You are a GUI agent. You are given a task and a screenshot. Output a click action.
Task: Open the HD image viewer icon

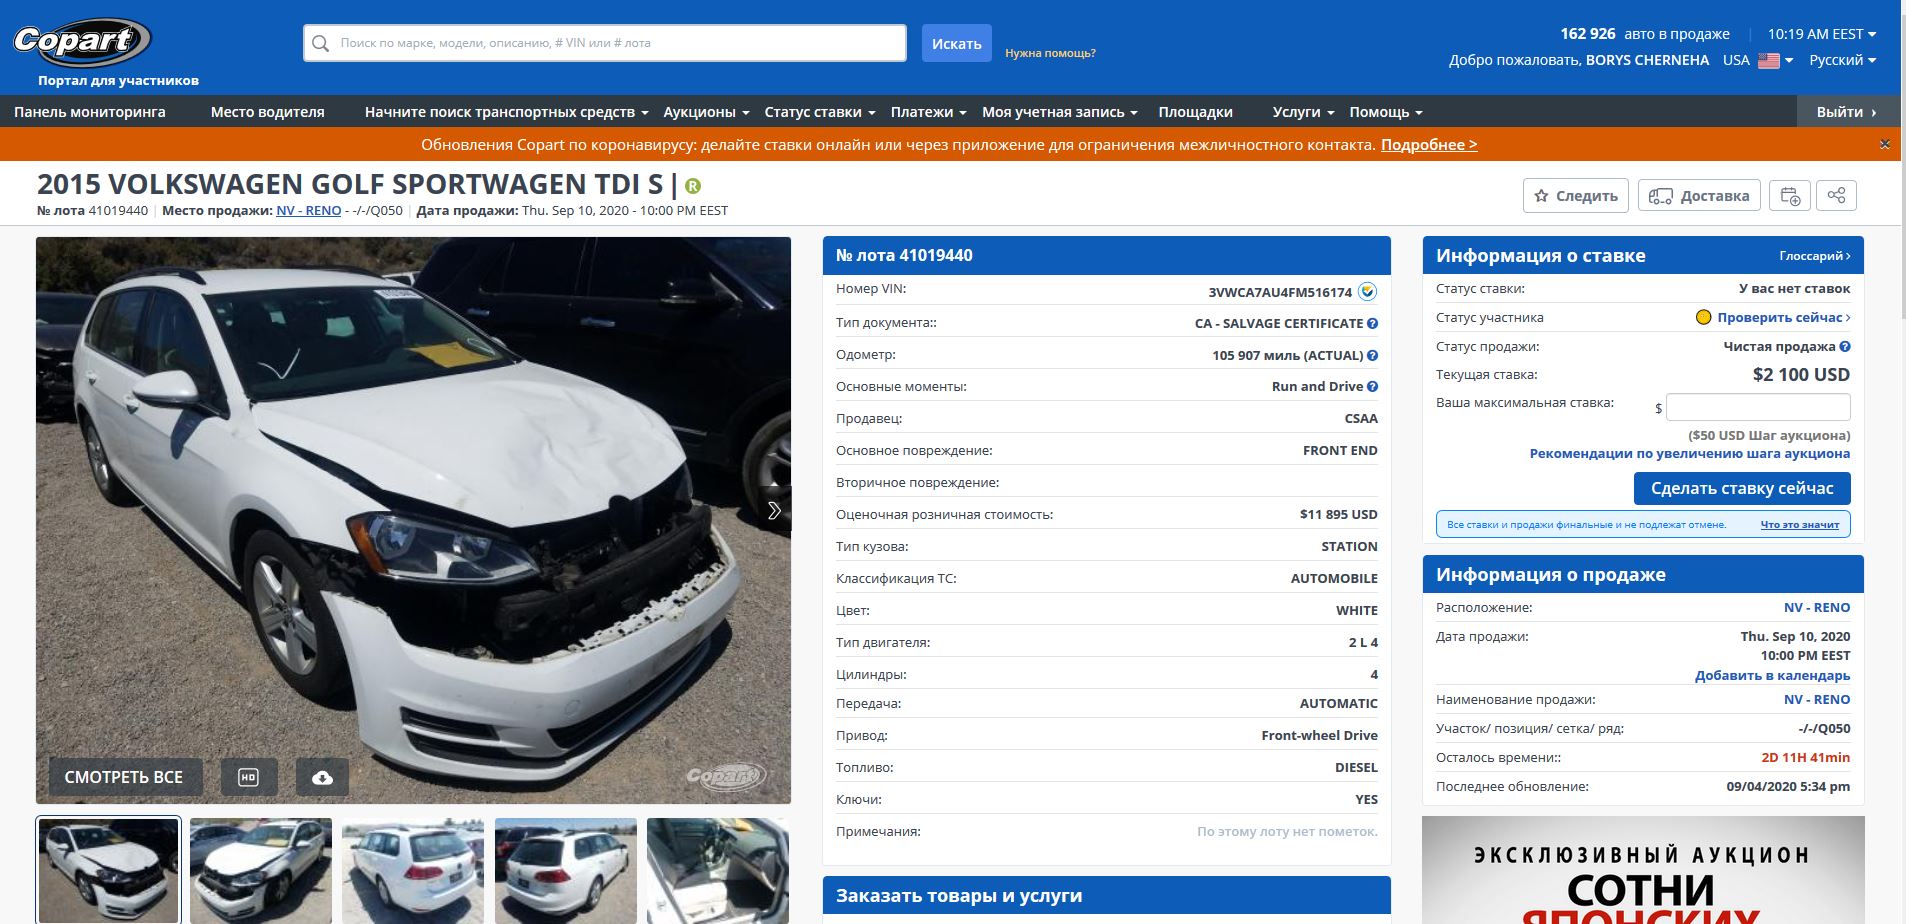pos(248,777)
